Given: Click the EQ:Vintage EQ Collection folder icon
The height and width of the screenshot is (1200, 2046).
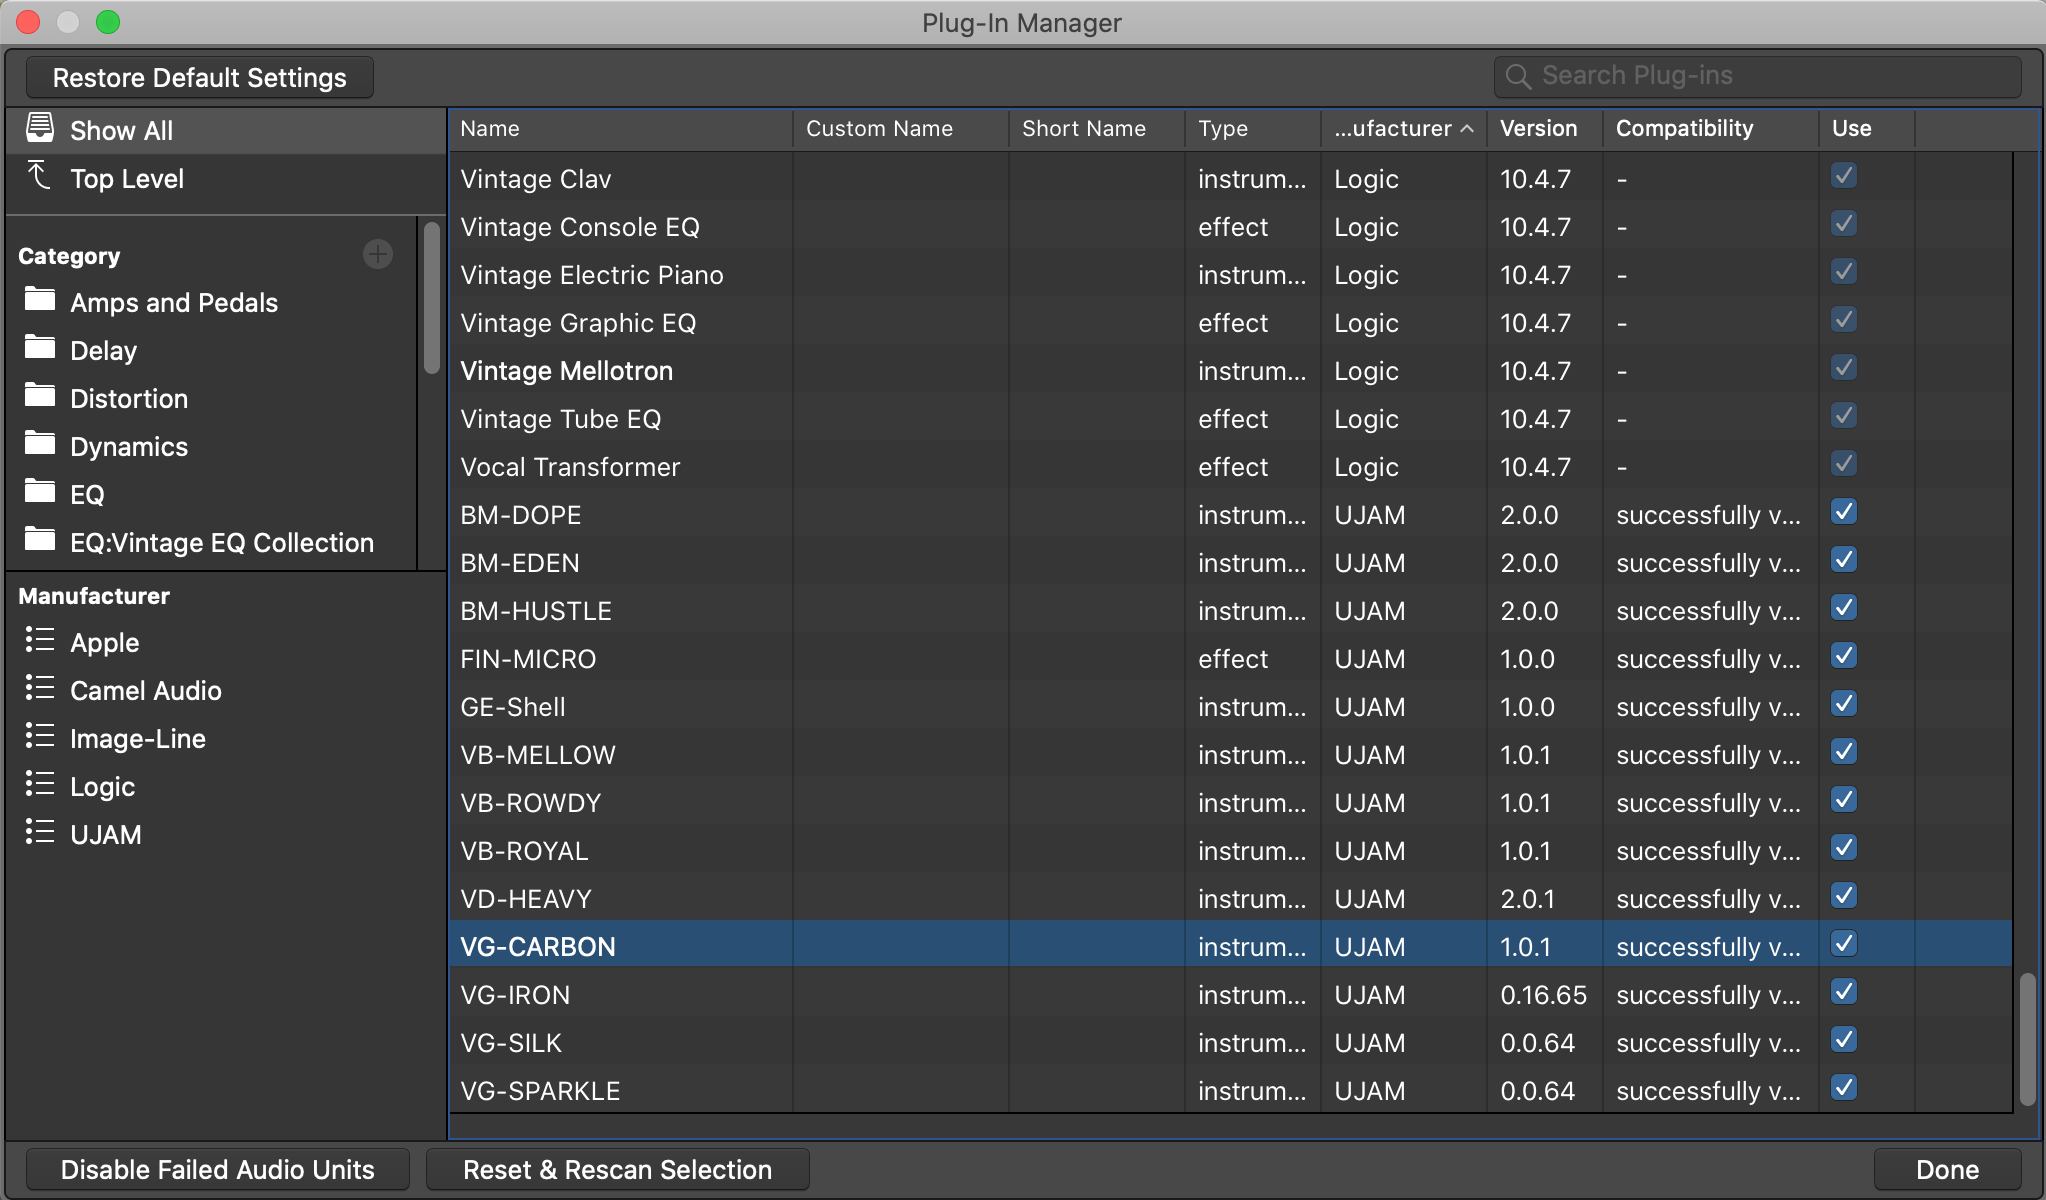Looking at the screenshot, I should click(x=40, y=539).
